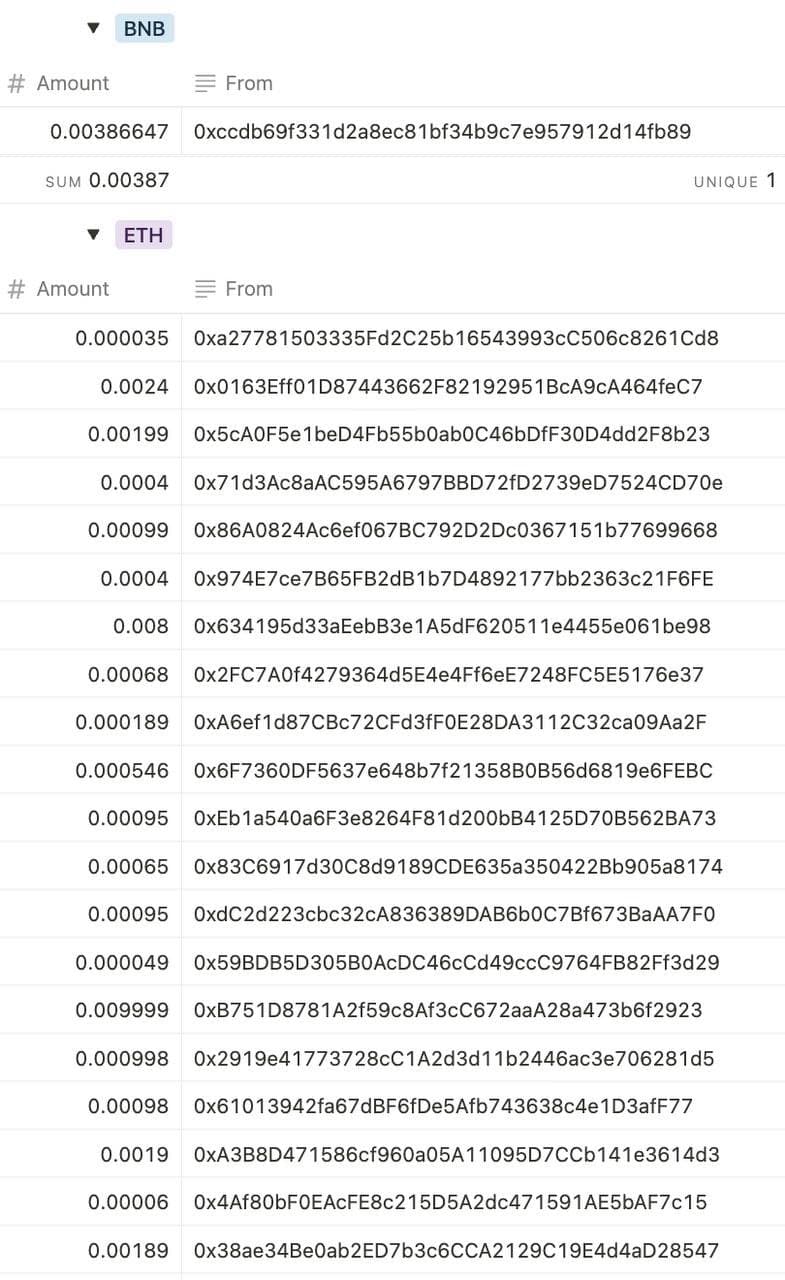Select the ETH amount cell 0.000035
Image resolution: width=785 pixels, height=1280 pixels.
coord(122,338)
